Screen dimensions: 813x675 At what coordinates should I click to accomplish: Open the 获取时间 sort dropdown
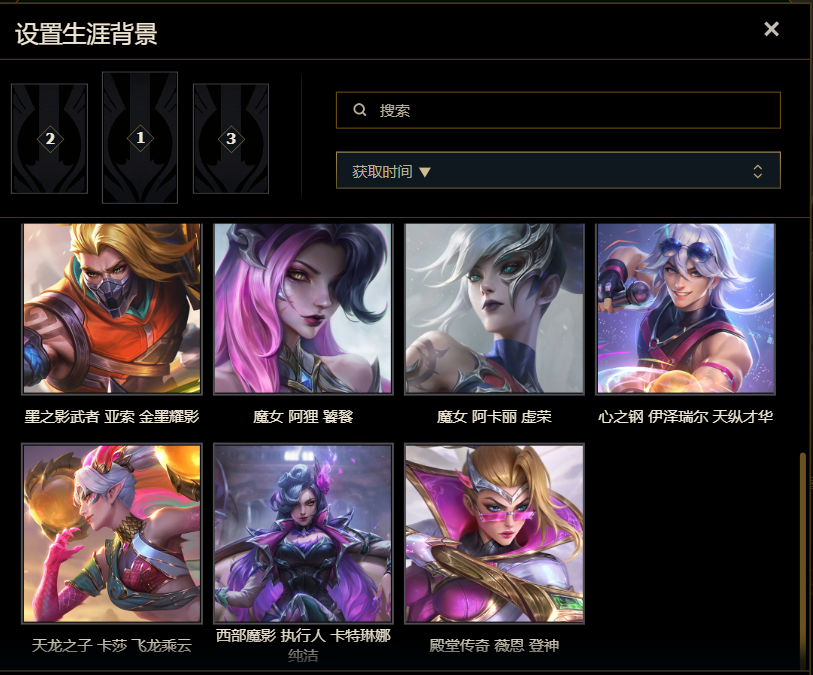click(x=558, y=170)
